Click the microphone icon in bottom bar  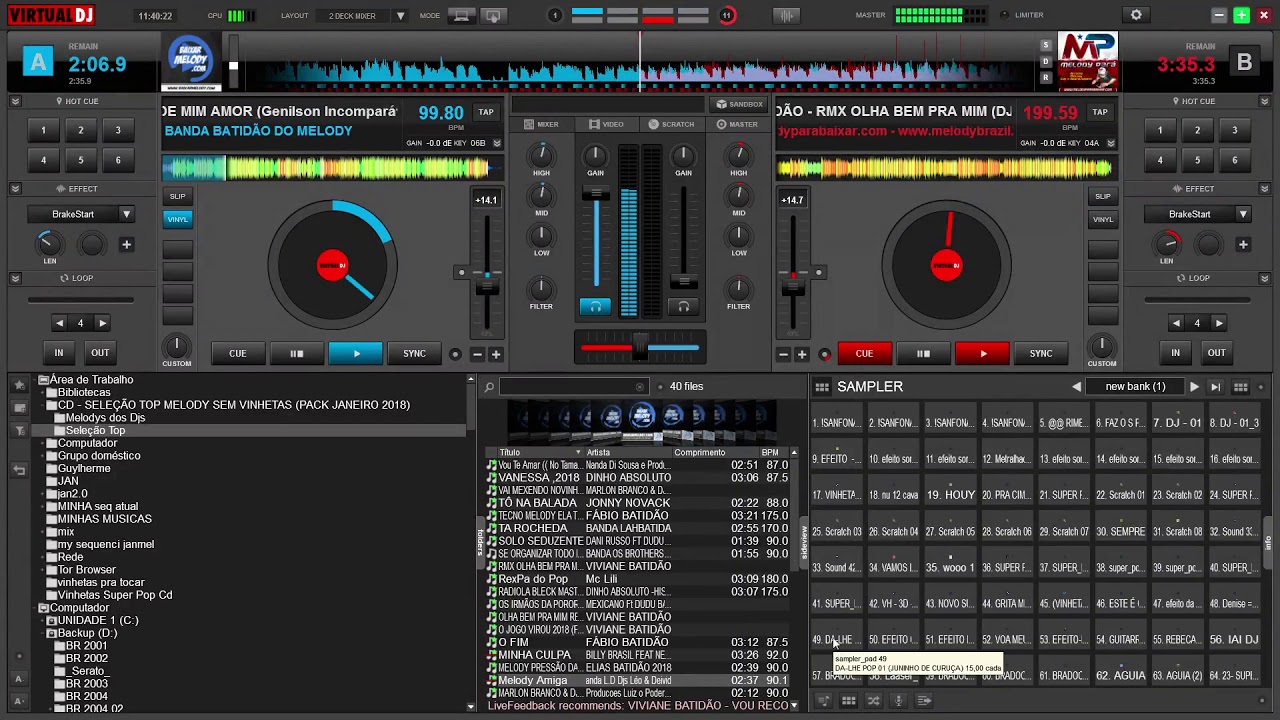point(899,701)
